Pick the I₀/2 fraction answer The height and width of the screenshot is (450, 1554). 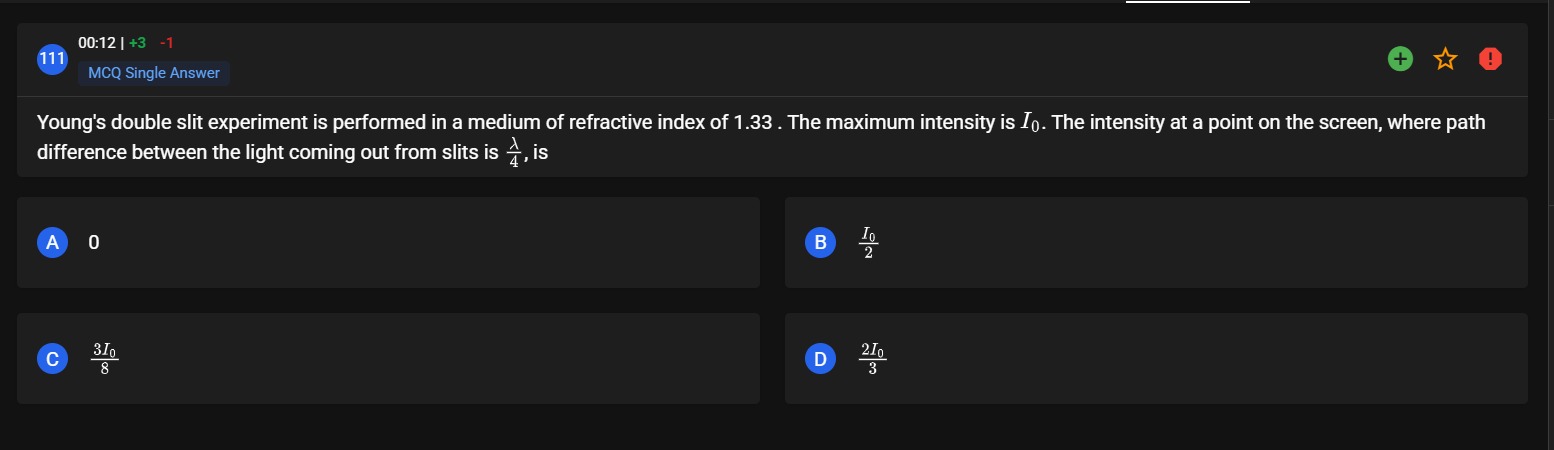coord(868,242)
